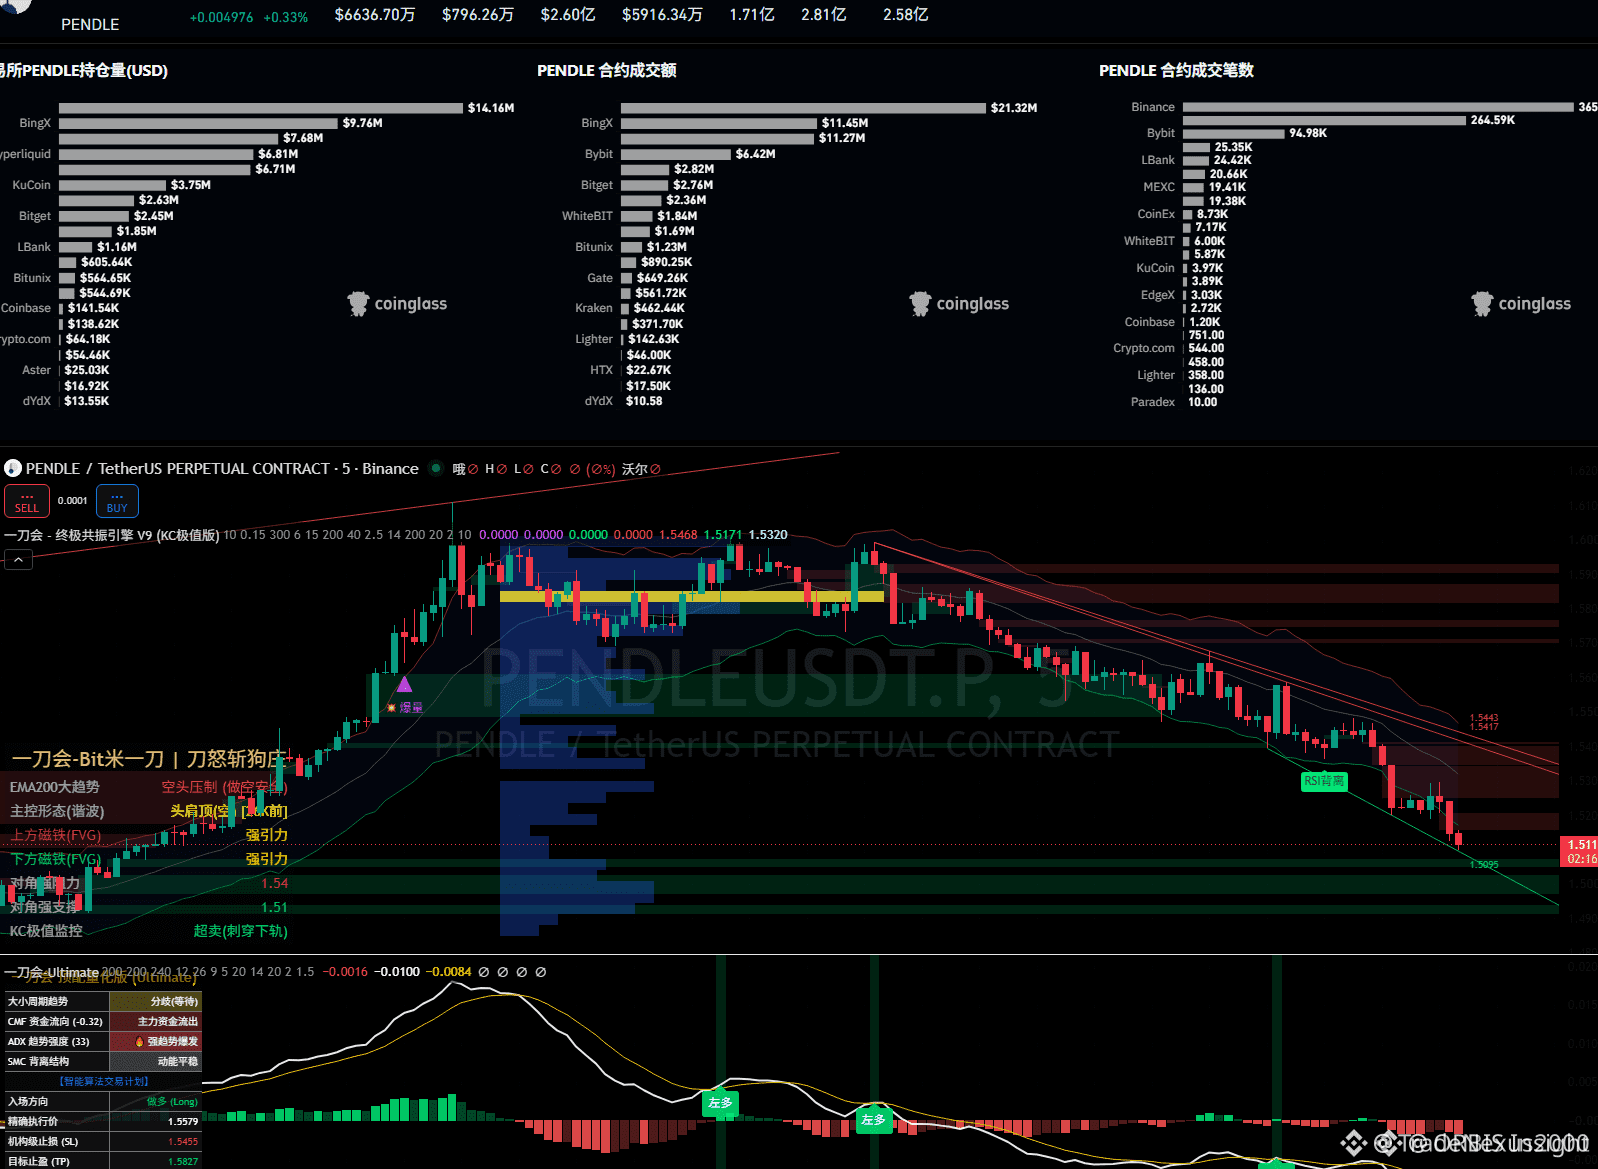Click the 1.5455 stop loss value

183,1141
